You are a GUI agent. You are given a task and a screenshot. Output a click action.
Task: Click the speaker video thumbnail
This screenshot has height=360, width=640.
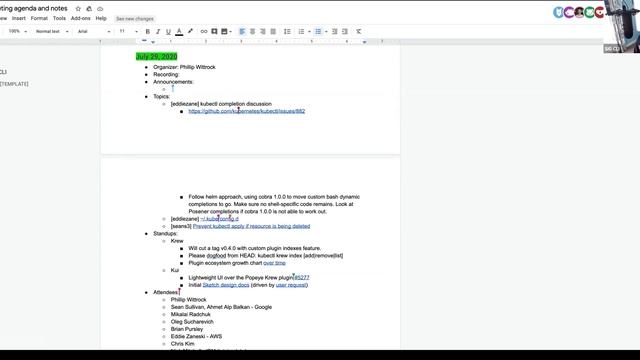[x=622, y=27]
